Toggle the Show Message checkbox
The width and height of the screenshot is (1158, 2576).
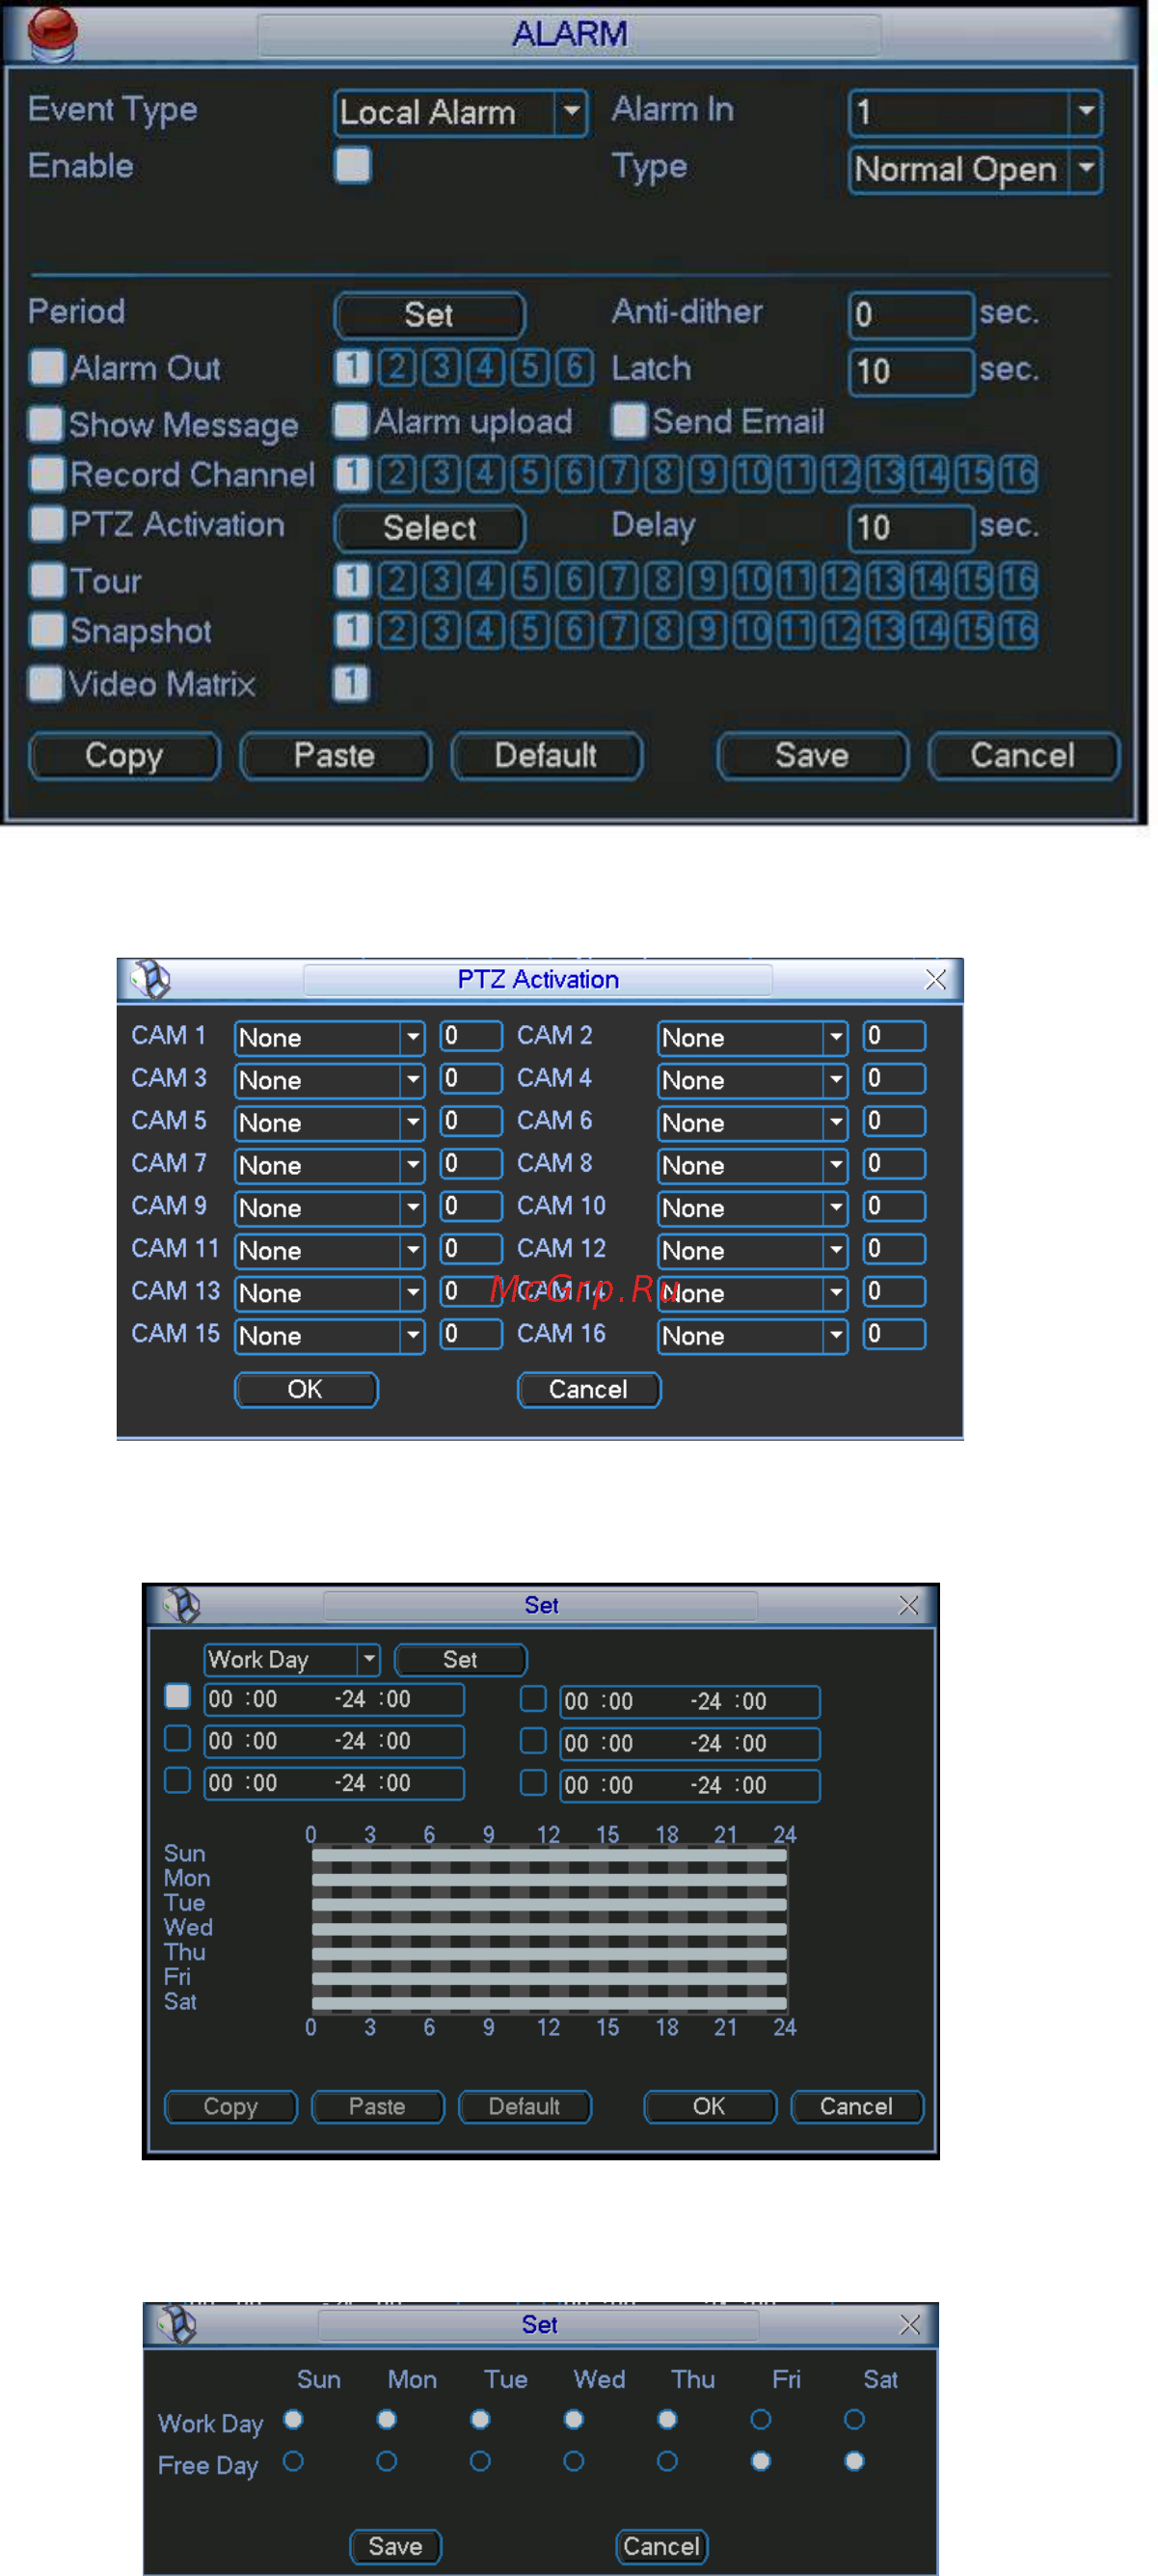[46, 424]
